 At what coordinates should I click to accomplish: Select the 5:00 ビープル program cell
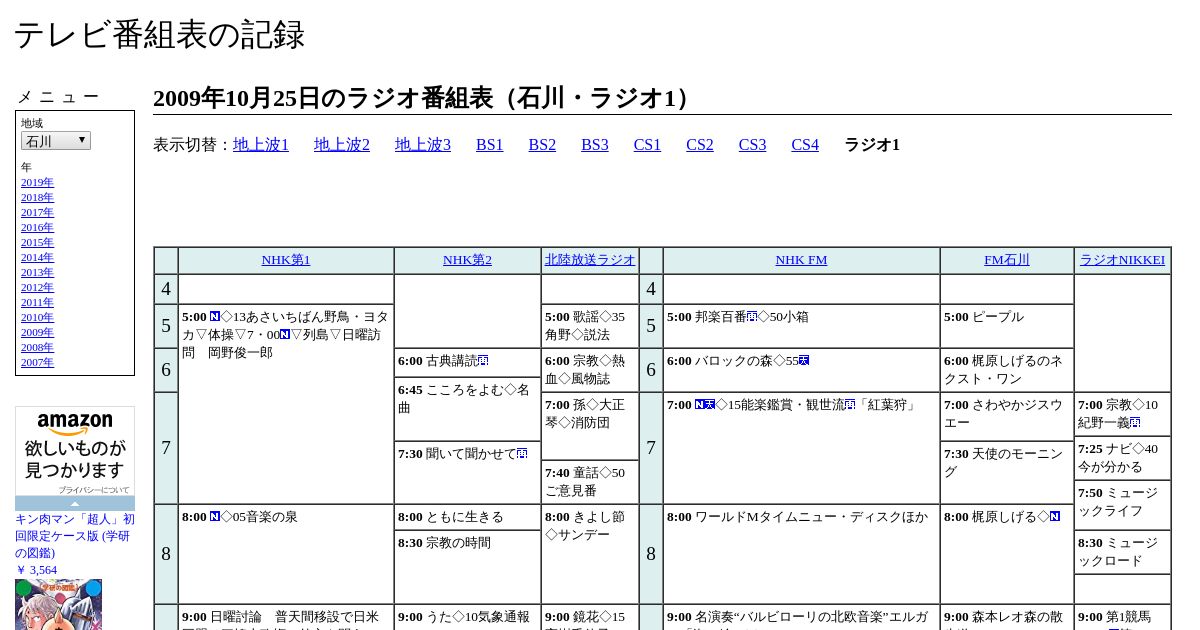pyautogui.click(x=1007, y=326)
